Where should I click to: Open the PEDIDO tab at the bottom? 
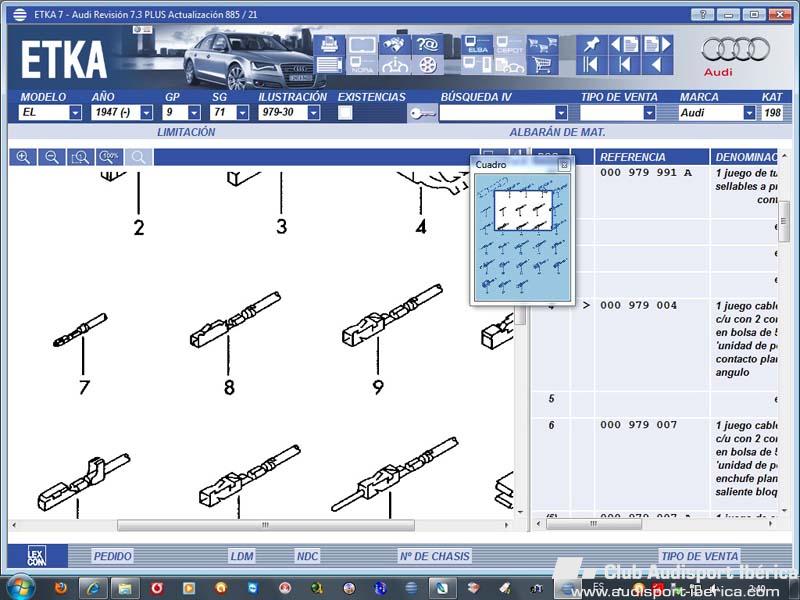112,556
